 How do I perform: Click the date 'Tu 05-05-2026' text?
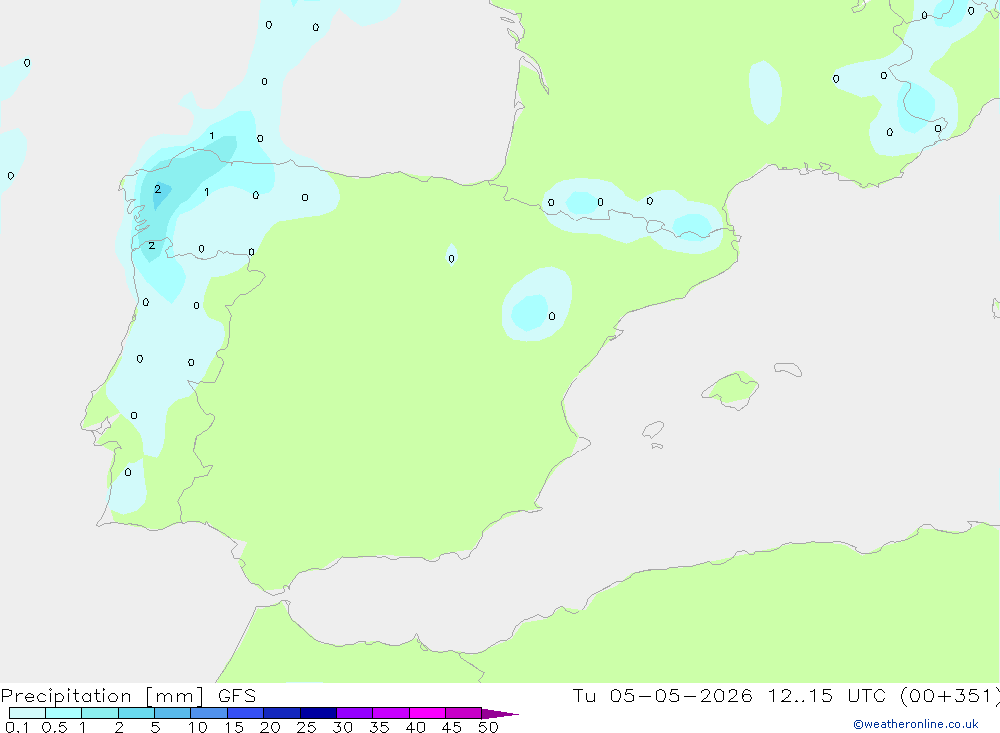click(x=663, y=695)
